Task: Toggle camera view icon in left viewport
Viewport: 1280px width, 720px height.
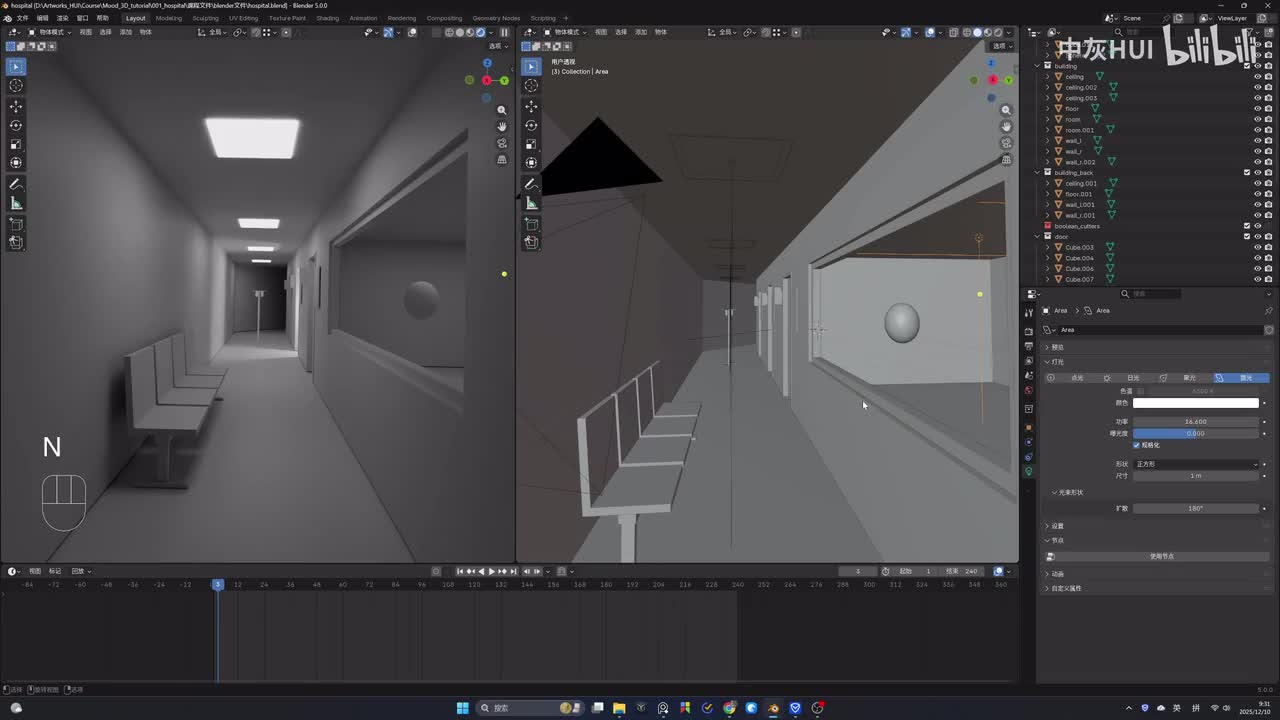Action: coord(502,143)
